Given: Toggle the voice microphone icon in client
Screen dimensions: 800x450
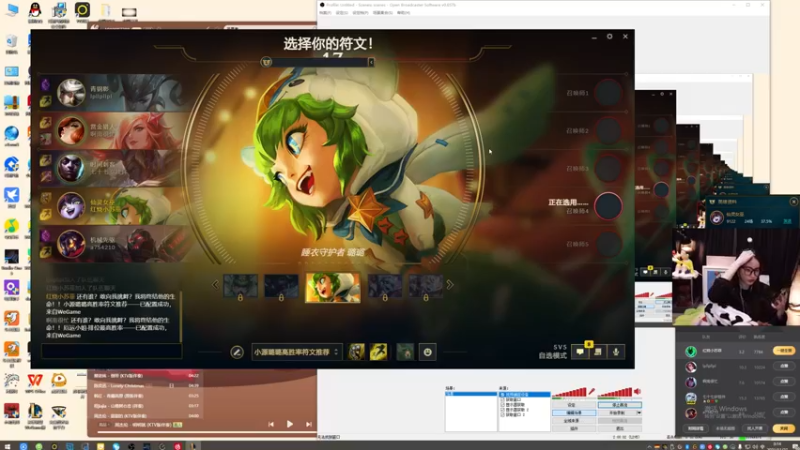Looking at the screenshot, I should 616,352.
